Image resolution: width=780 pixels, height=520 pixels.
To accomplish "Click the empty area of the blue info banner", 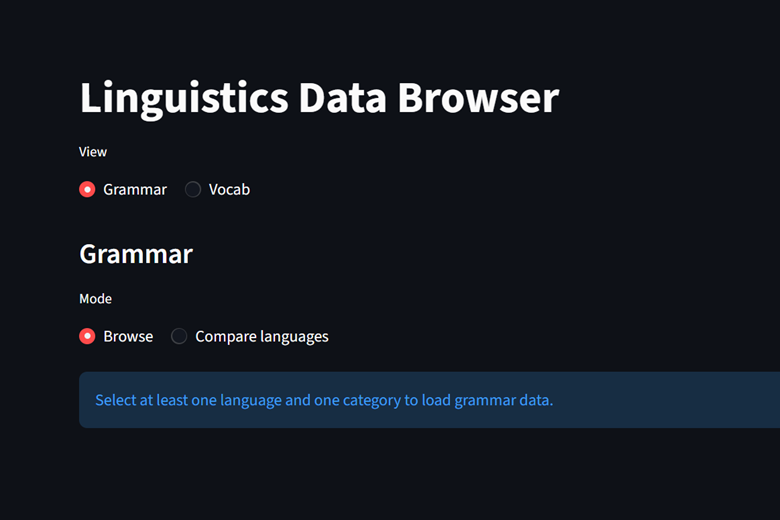I will 670,400.
